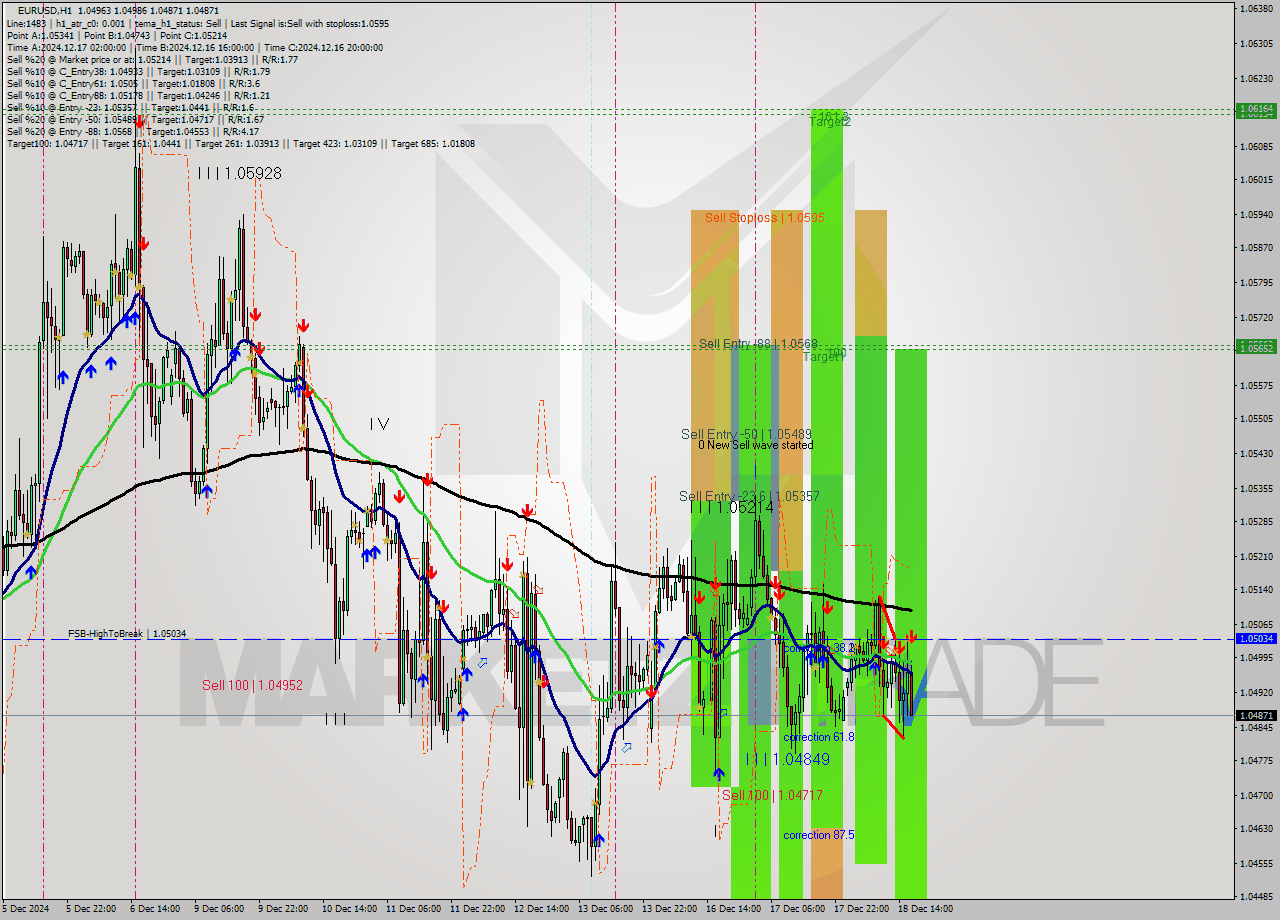Click '6 Dec 14:00' on time axis
Screen dimensions: 1280x920
point(155,909)
